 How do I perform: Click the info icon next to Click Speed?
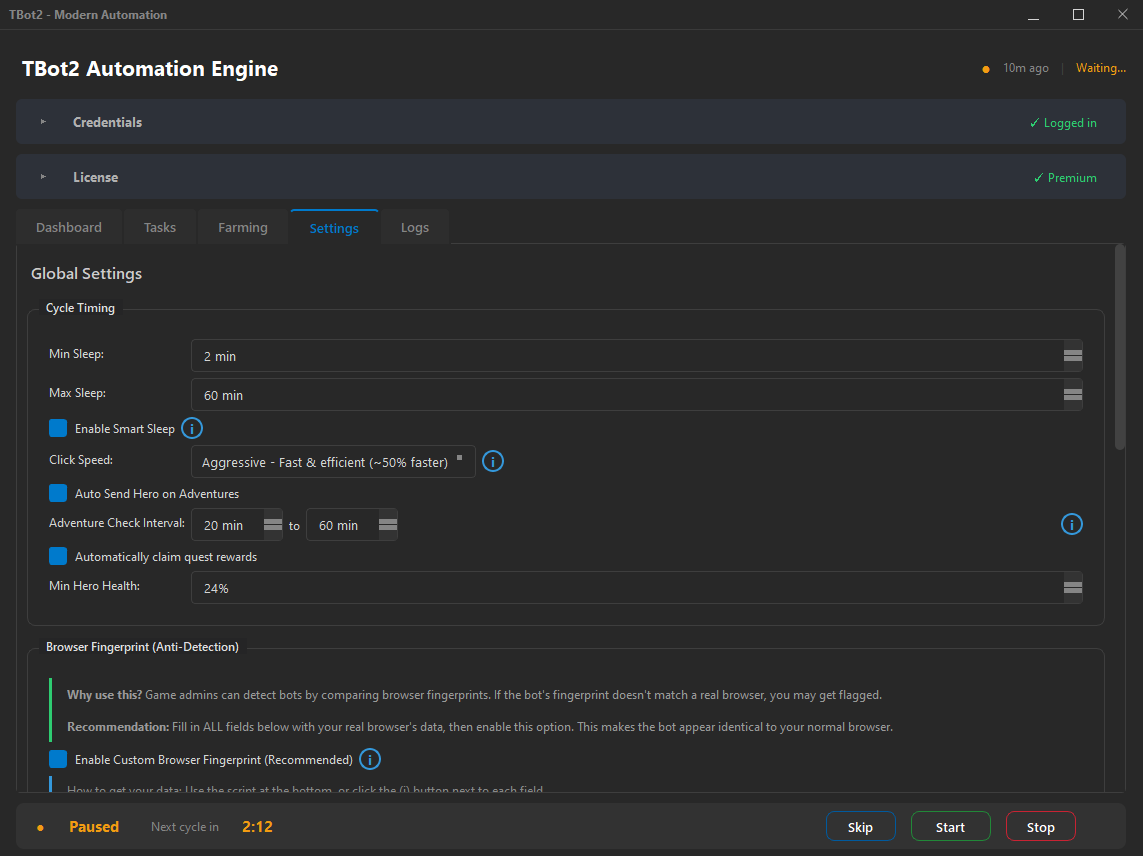pyautogui.click(x=493, y=461)
